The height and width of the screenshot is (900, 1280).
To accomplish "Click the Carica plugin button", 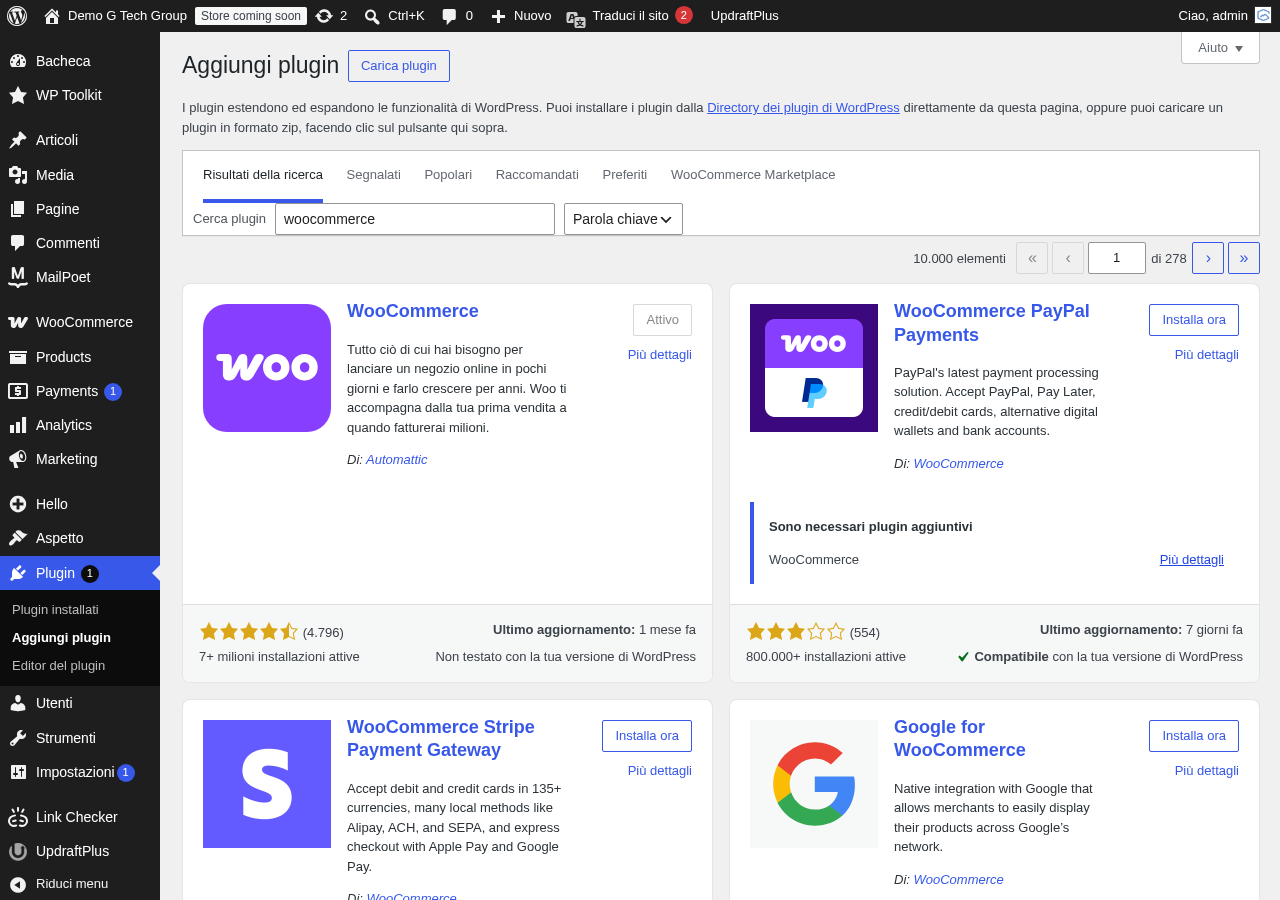I will click(x=399, y=66).
